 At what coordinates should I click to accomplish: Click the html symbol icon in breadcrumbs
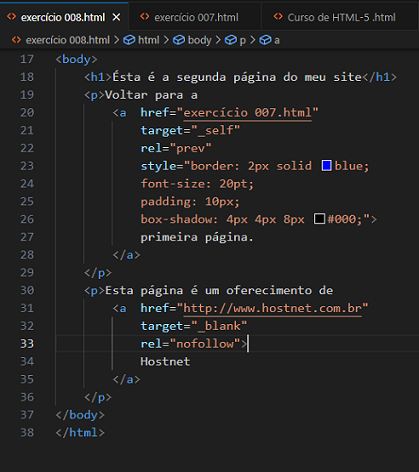click(129, 40)
